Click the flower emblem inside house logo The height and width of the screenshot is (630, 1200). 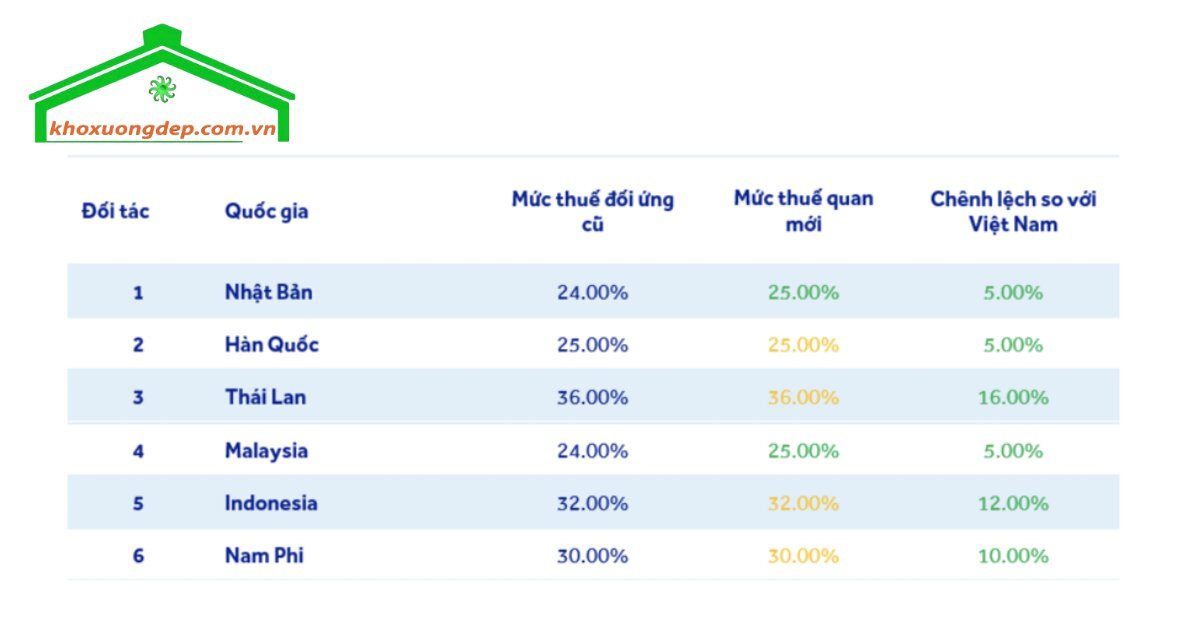pos(162,89)
